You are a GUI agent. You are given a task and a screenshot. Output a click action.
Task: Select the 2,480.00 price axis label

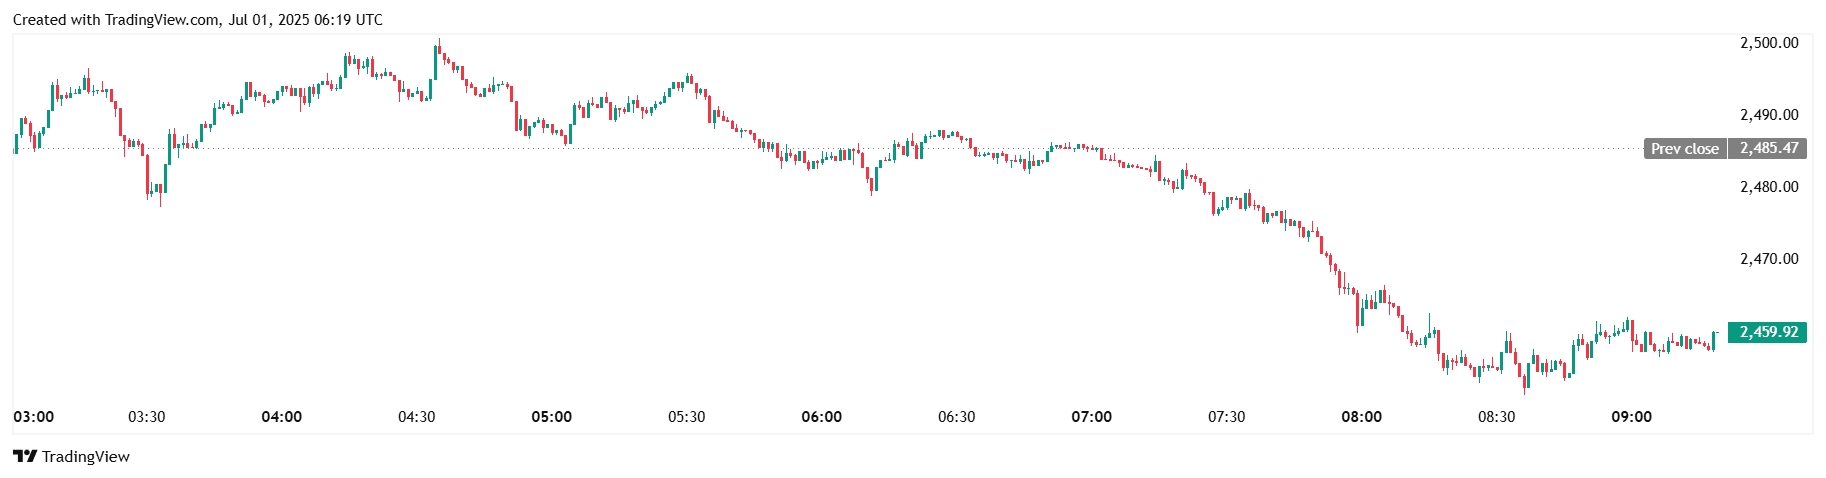[1769, 187]
